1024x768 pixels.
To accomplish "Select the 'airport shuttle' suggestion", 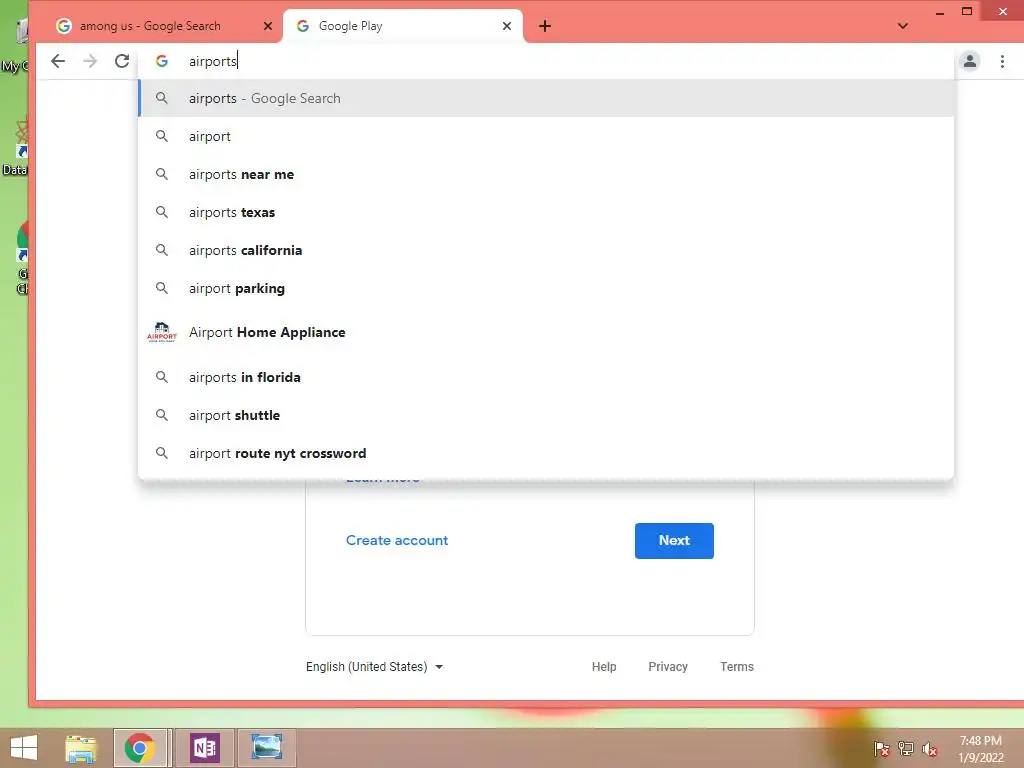I will (x=547, y=415).
